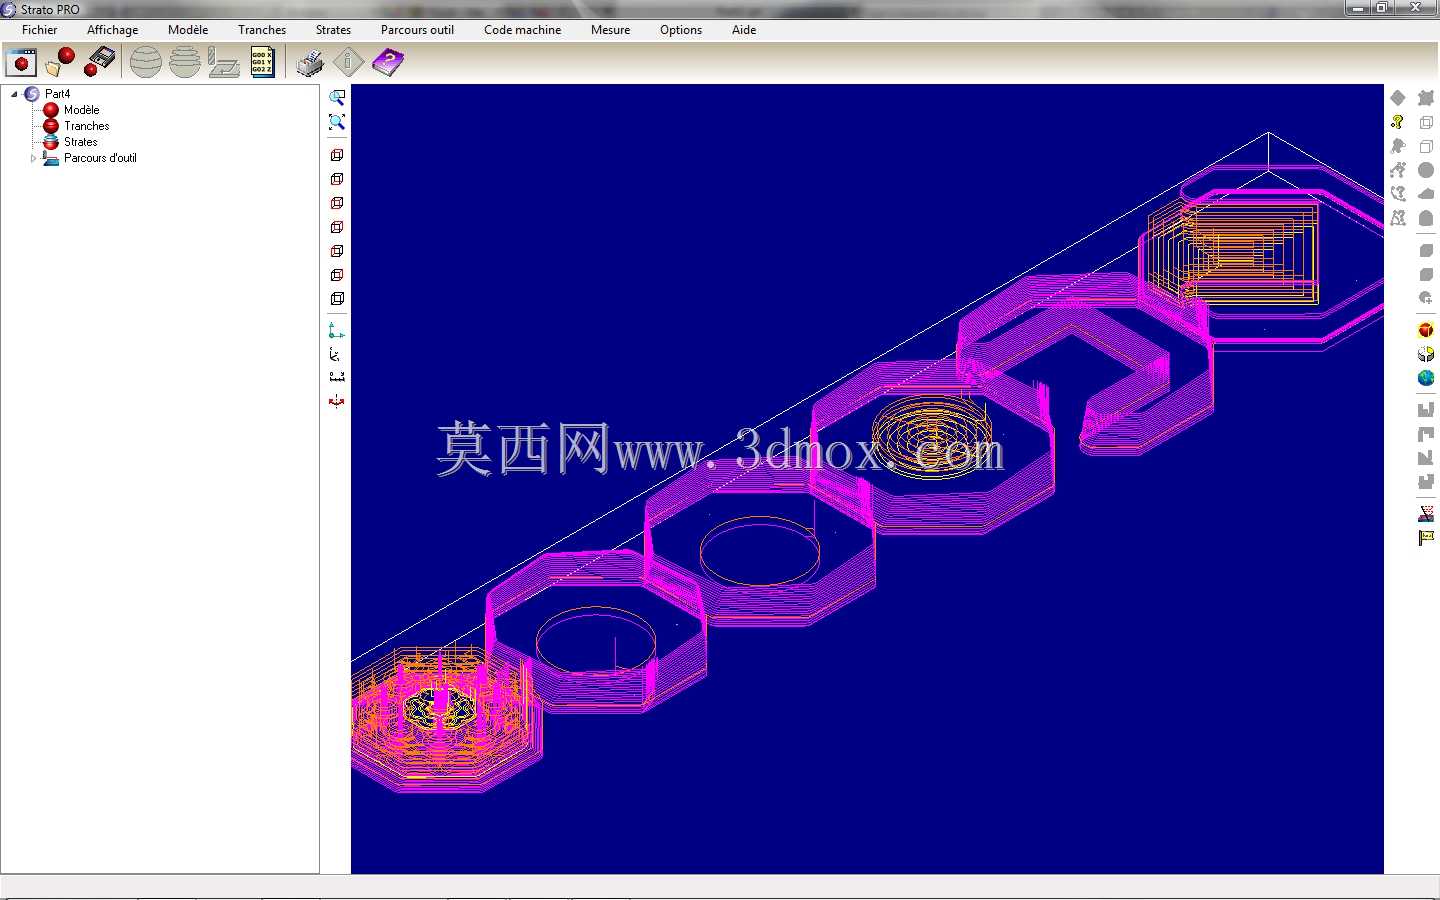Select Modèle in the project tree
The height and width of the screenshot is (900, 1440).
(x=81, y=110)
